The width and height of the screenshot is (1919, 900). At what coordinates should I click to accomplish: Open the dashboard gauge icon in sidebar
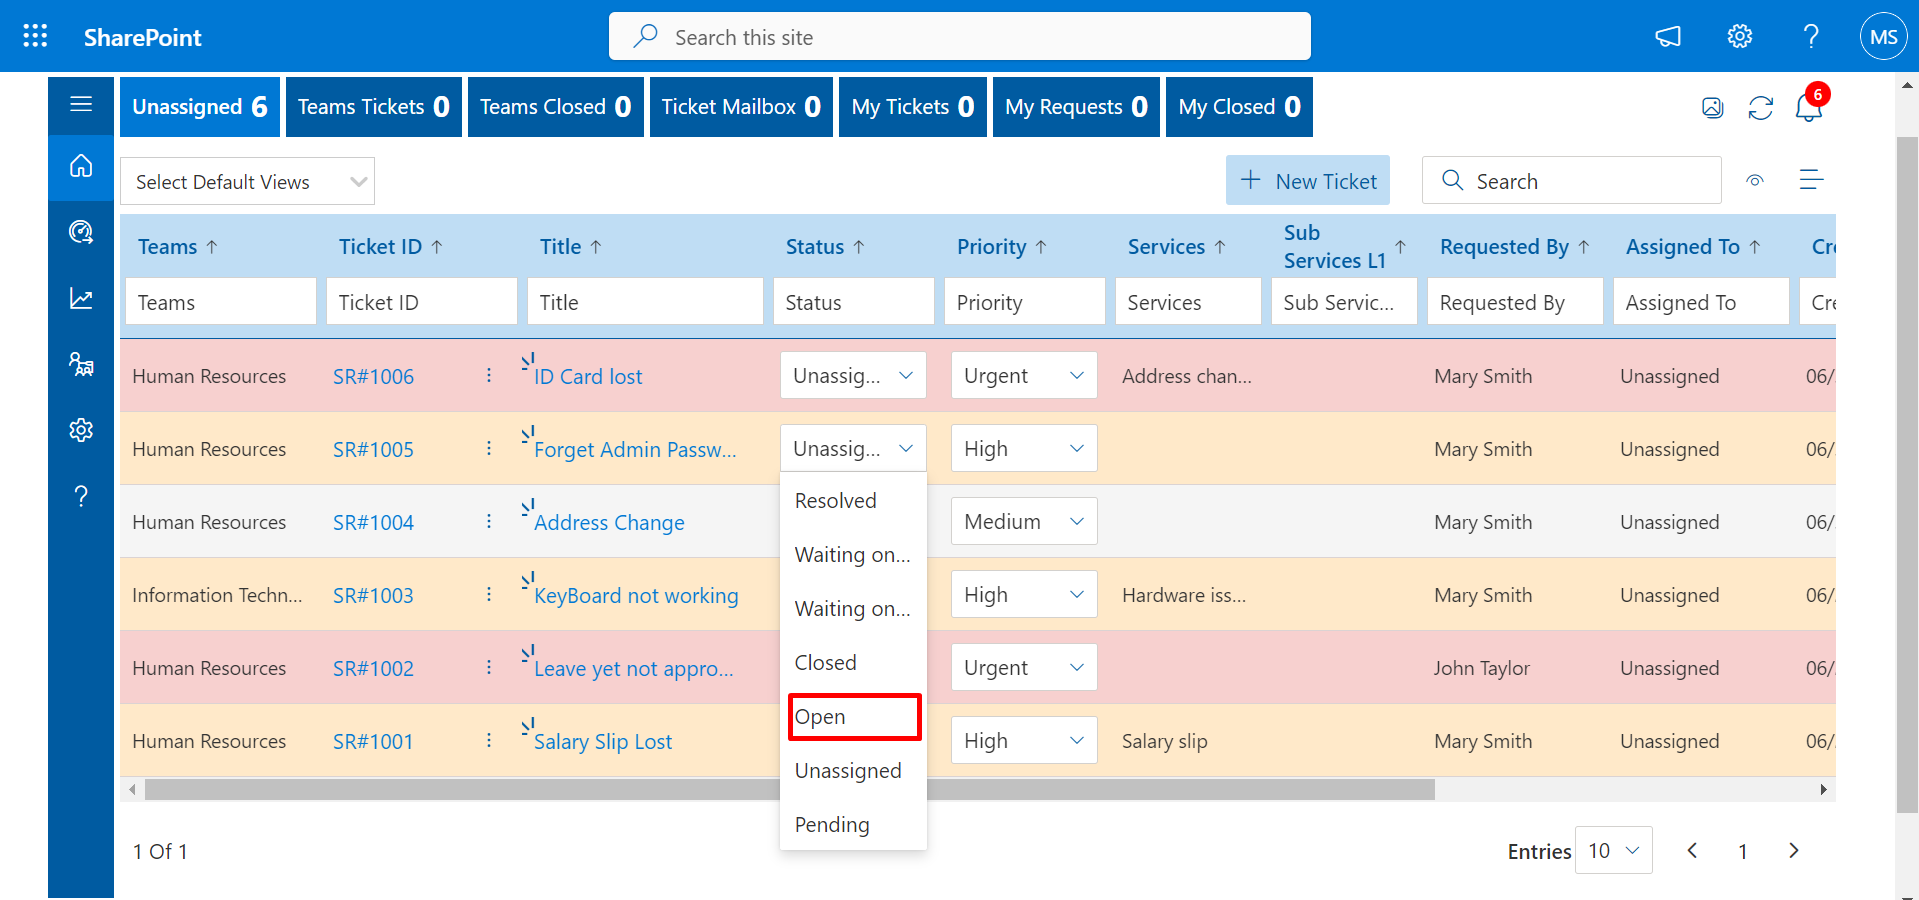pos(81,232)
